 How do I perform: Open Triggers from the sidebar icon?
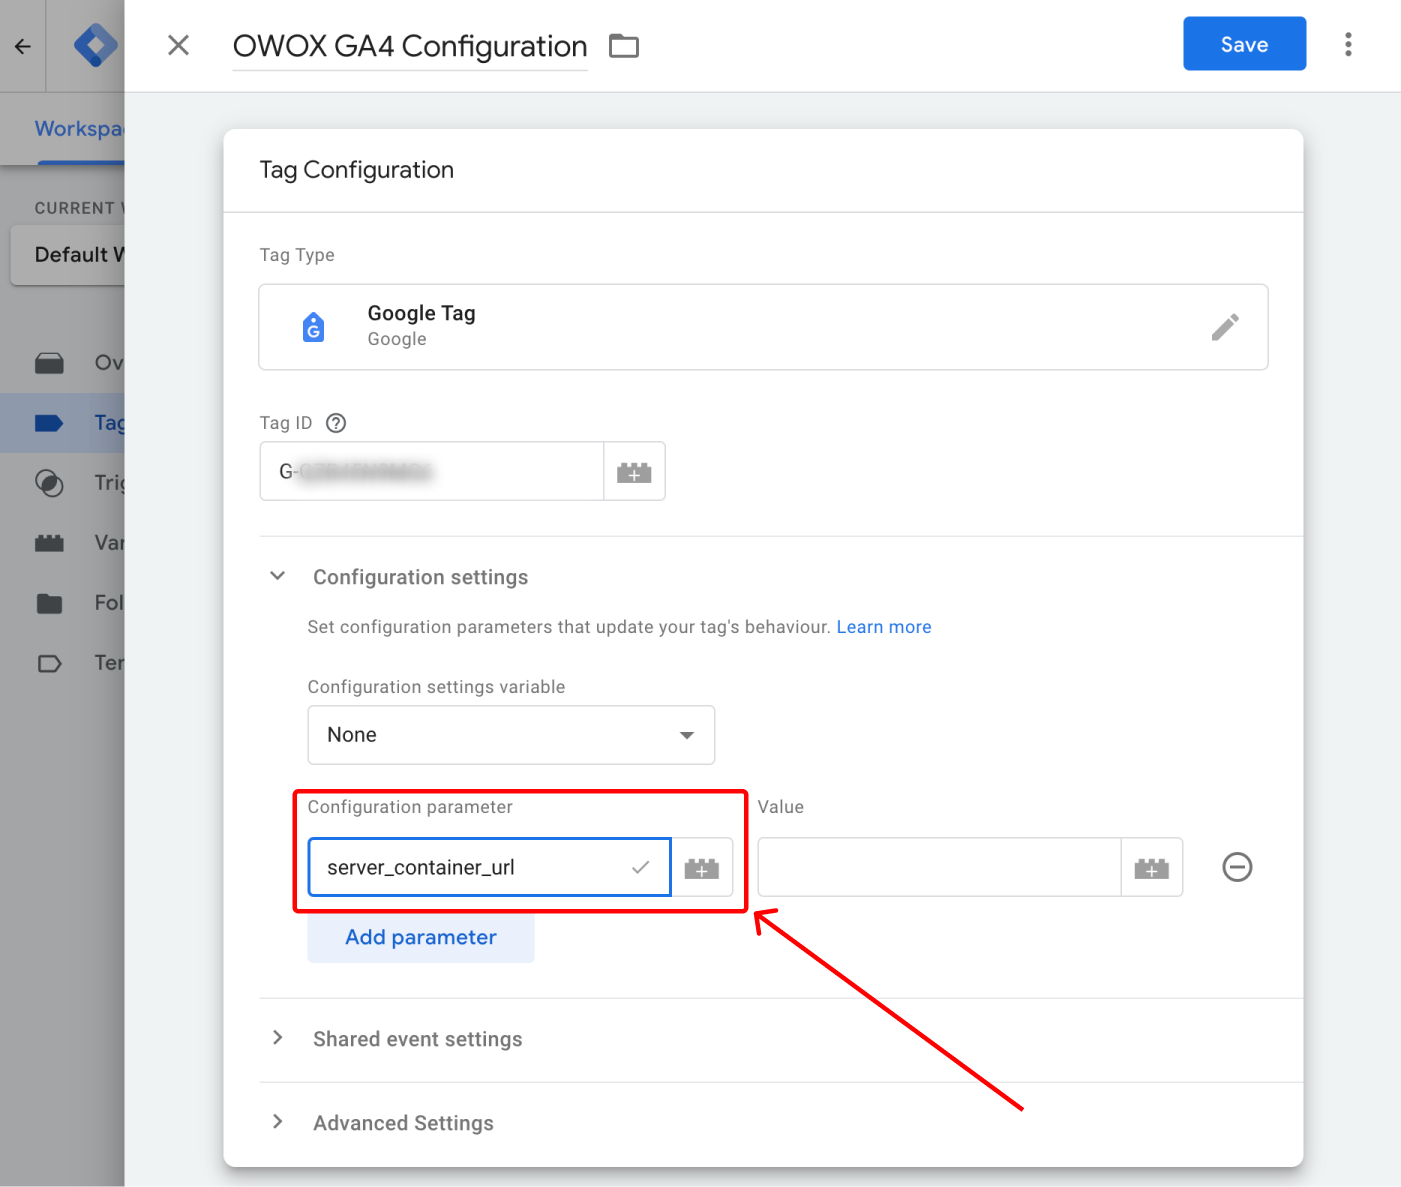(x=49, y=483)
